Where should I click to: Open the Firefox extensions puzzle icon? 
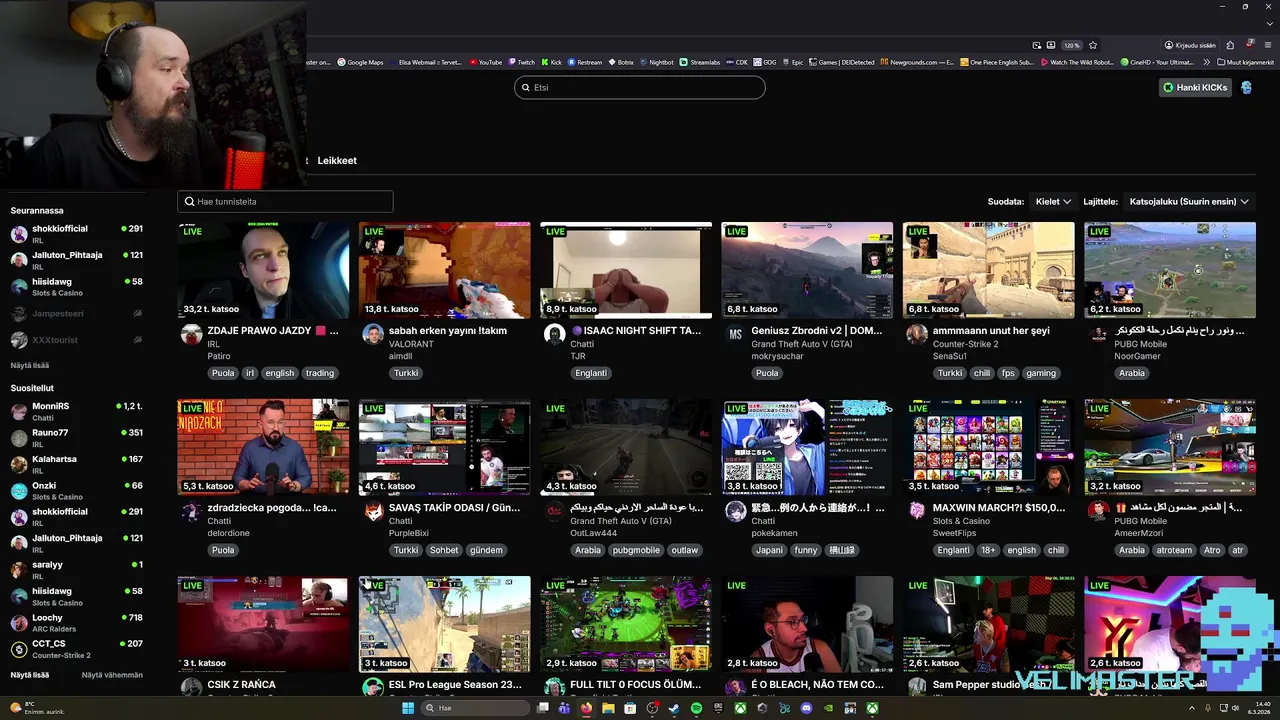[1230, 45]
